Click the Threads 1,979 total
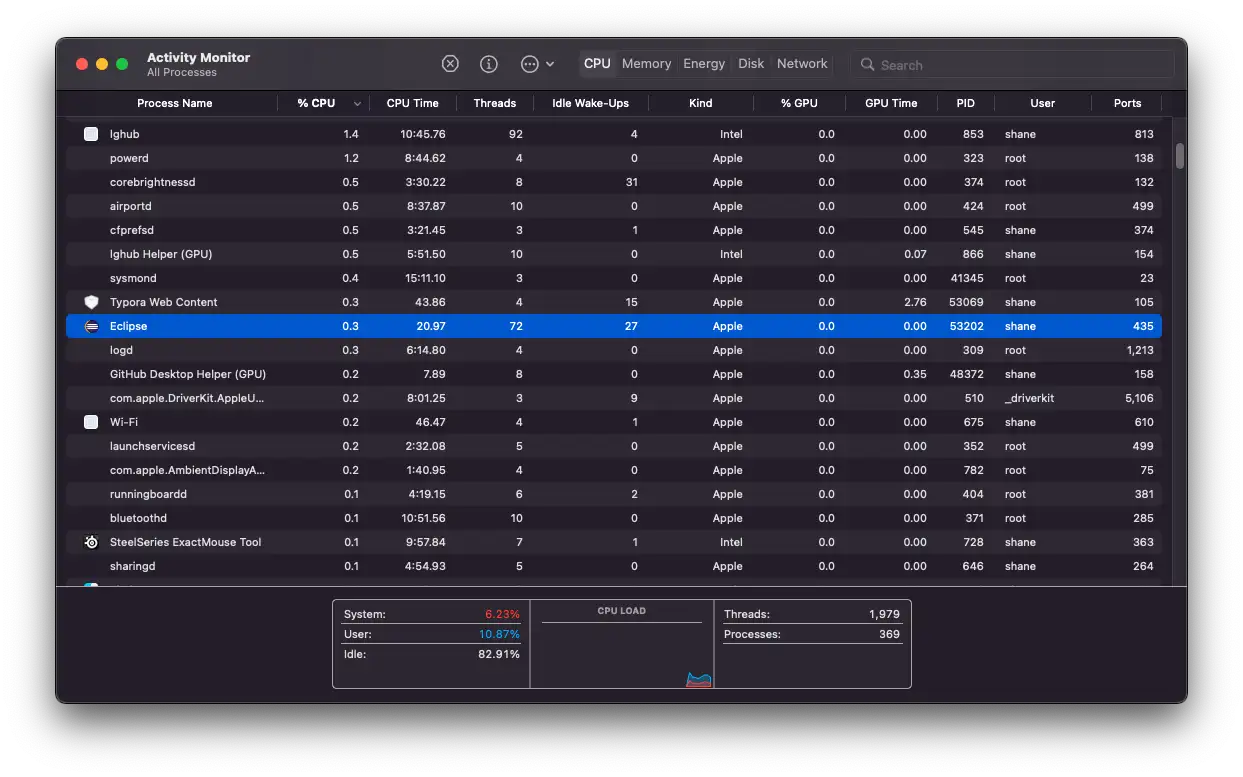Image resolution: width=1243 pixels, height=777 pixels. click(x=884, y=614)
